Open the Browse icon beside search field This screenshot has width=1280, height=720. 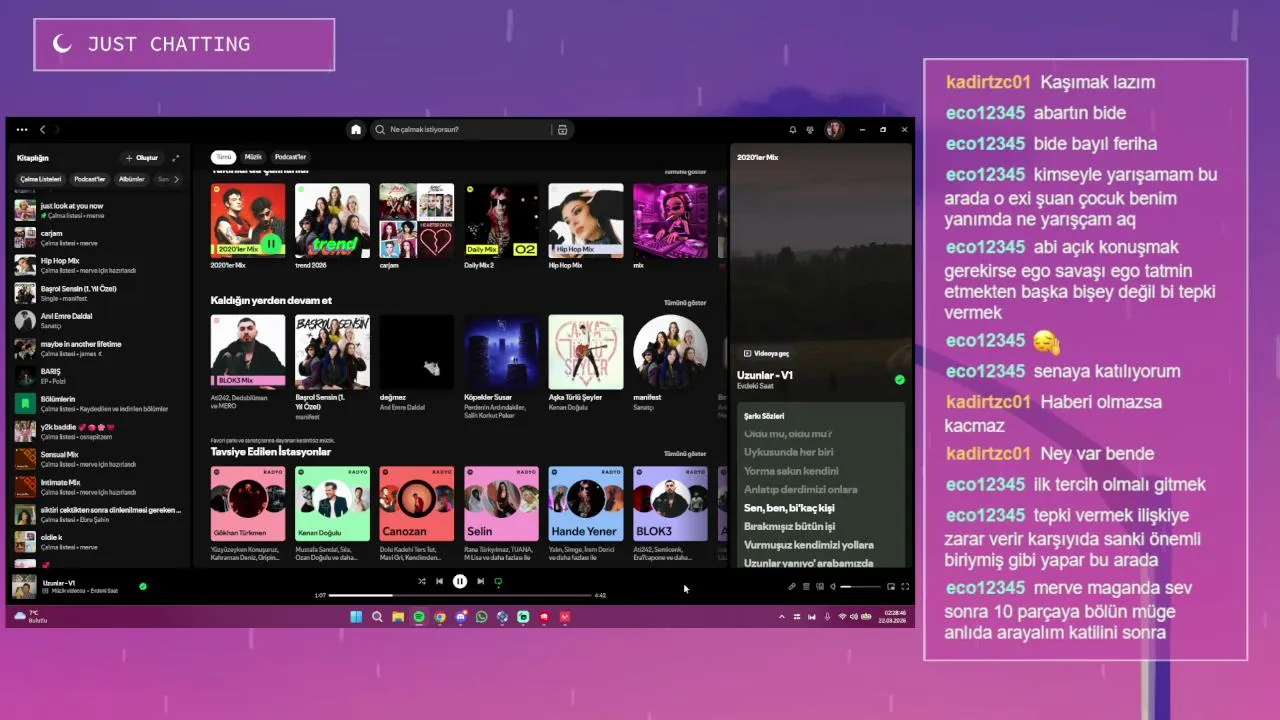point(562,129)
